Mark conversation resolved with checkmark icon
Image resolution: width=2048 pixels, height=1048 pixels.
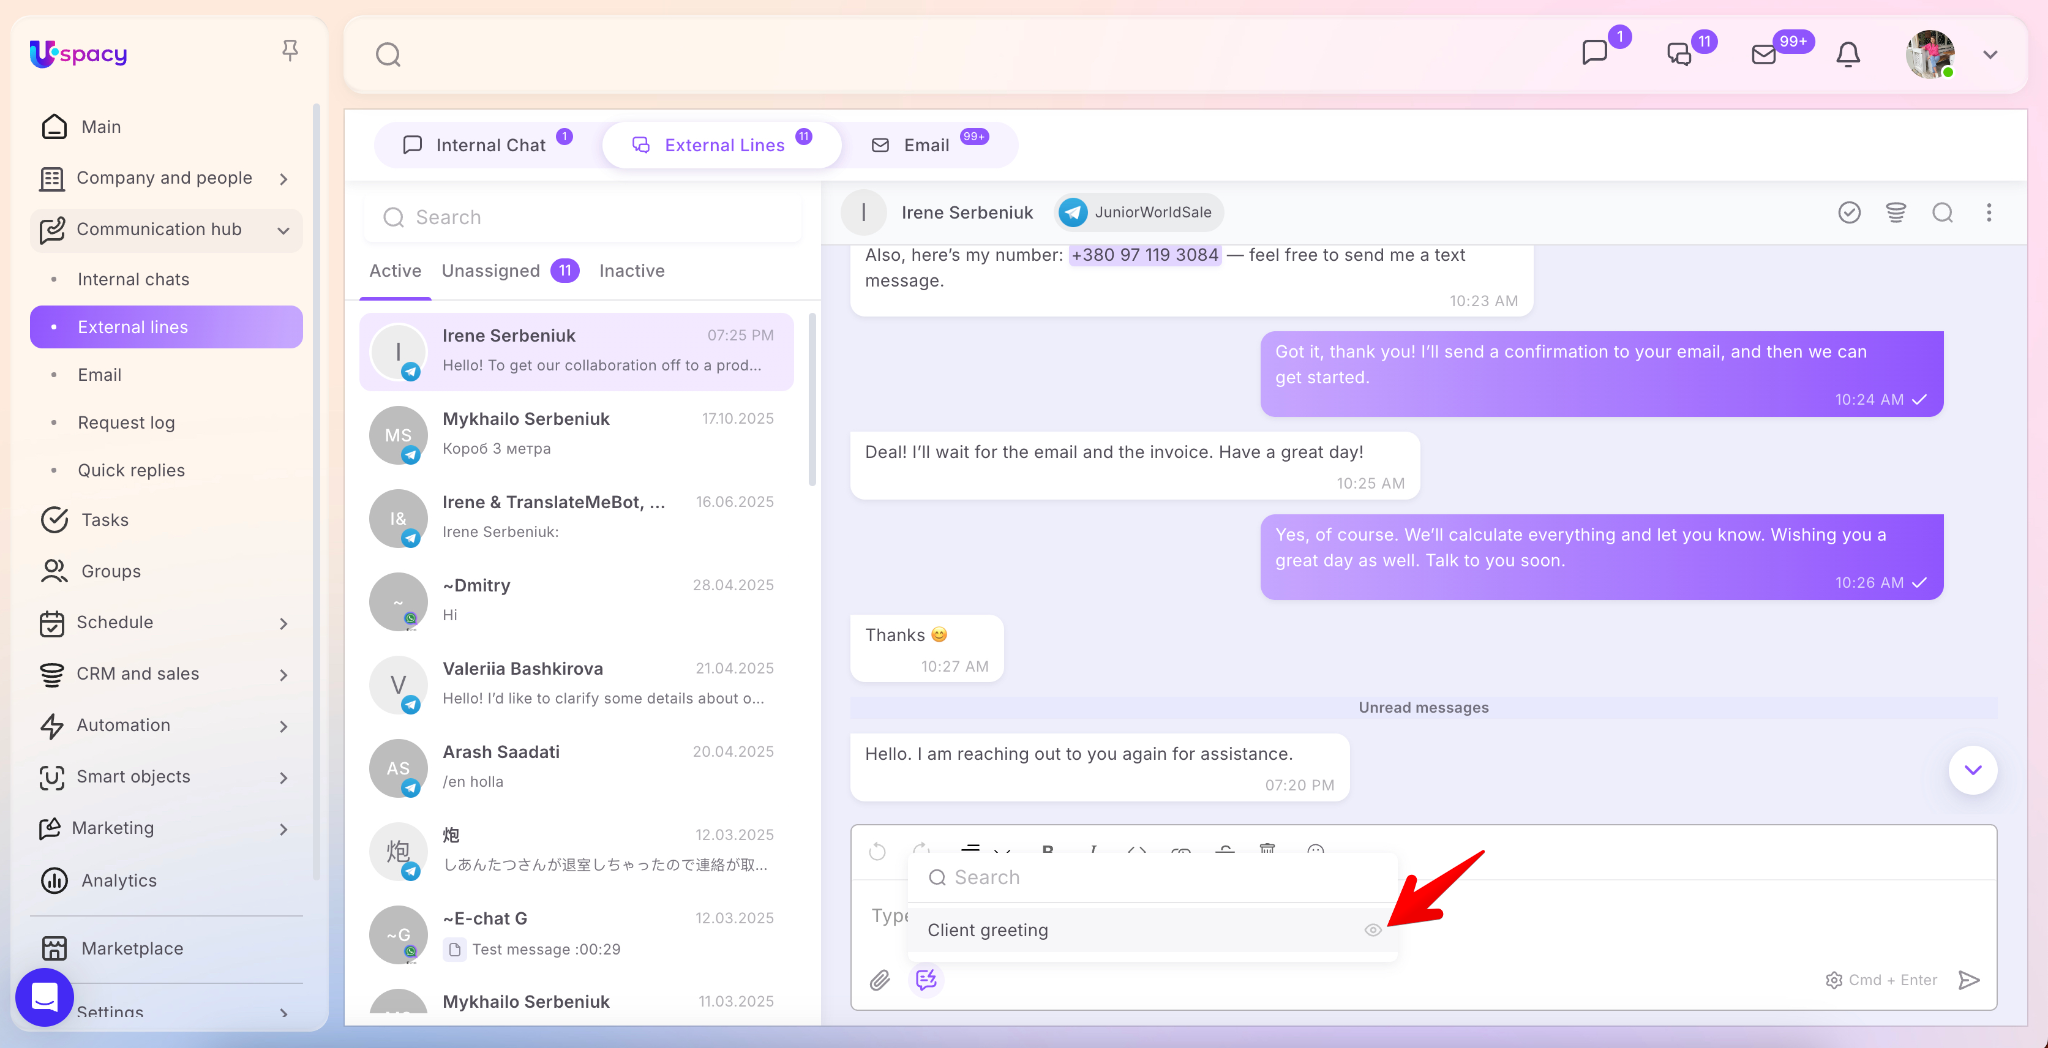pos(1849,212)
